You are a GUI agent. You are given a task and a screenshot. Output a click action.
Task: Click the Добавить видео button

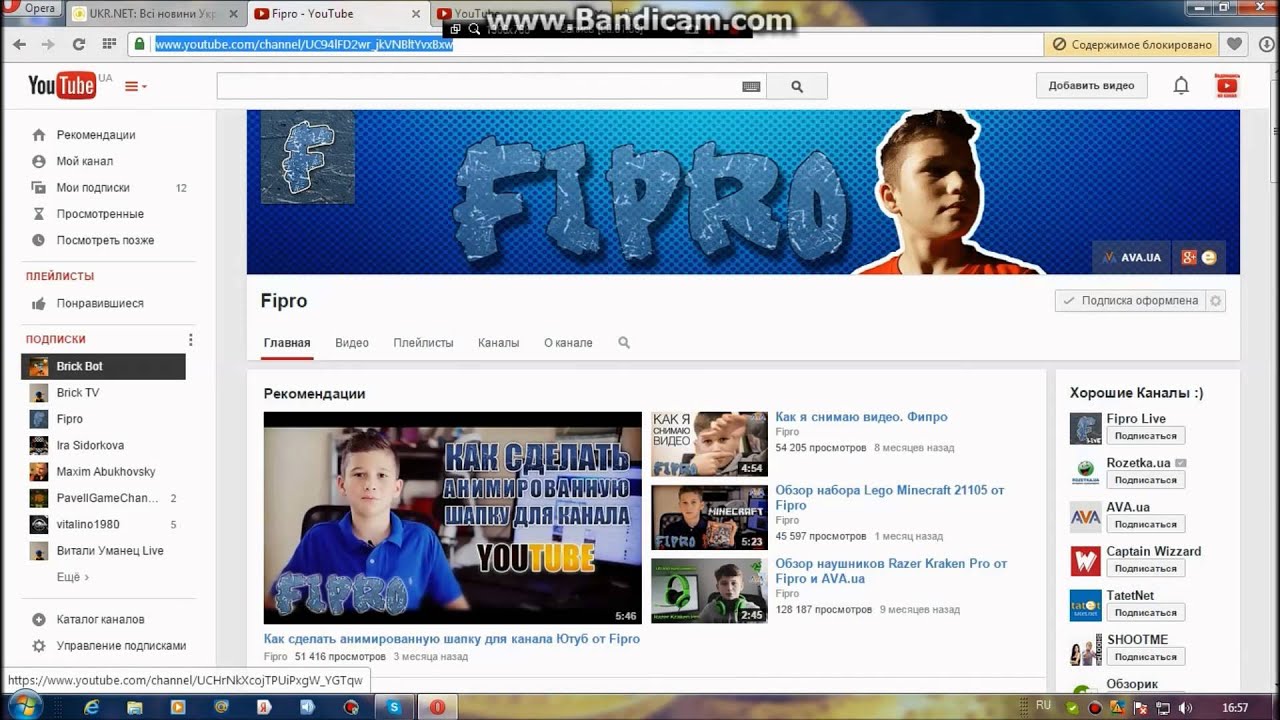pos(1091,86)
